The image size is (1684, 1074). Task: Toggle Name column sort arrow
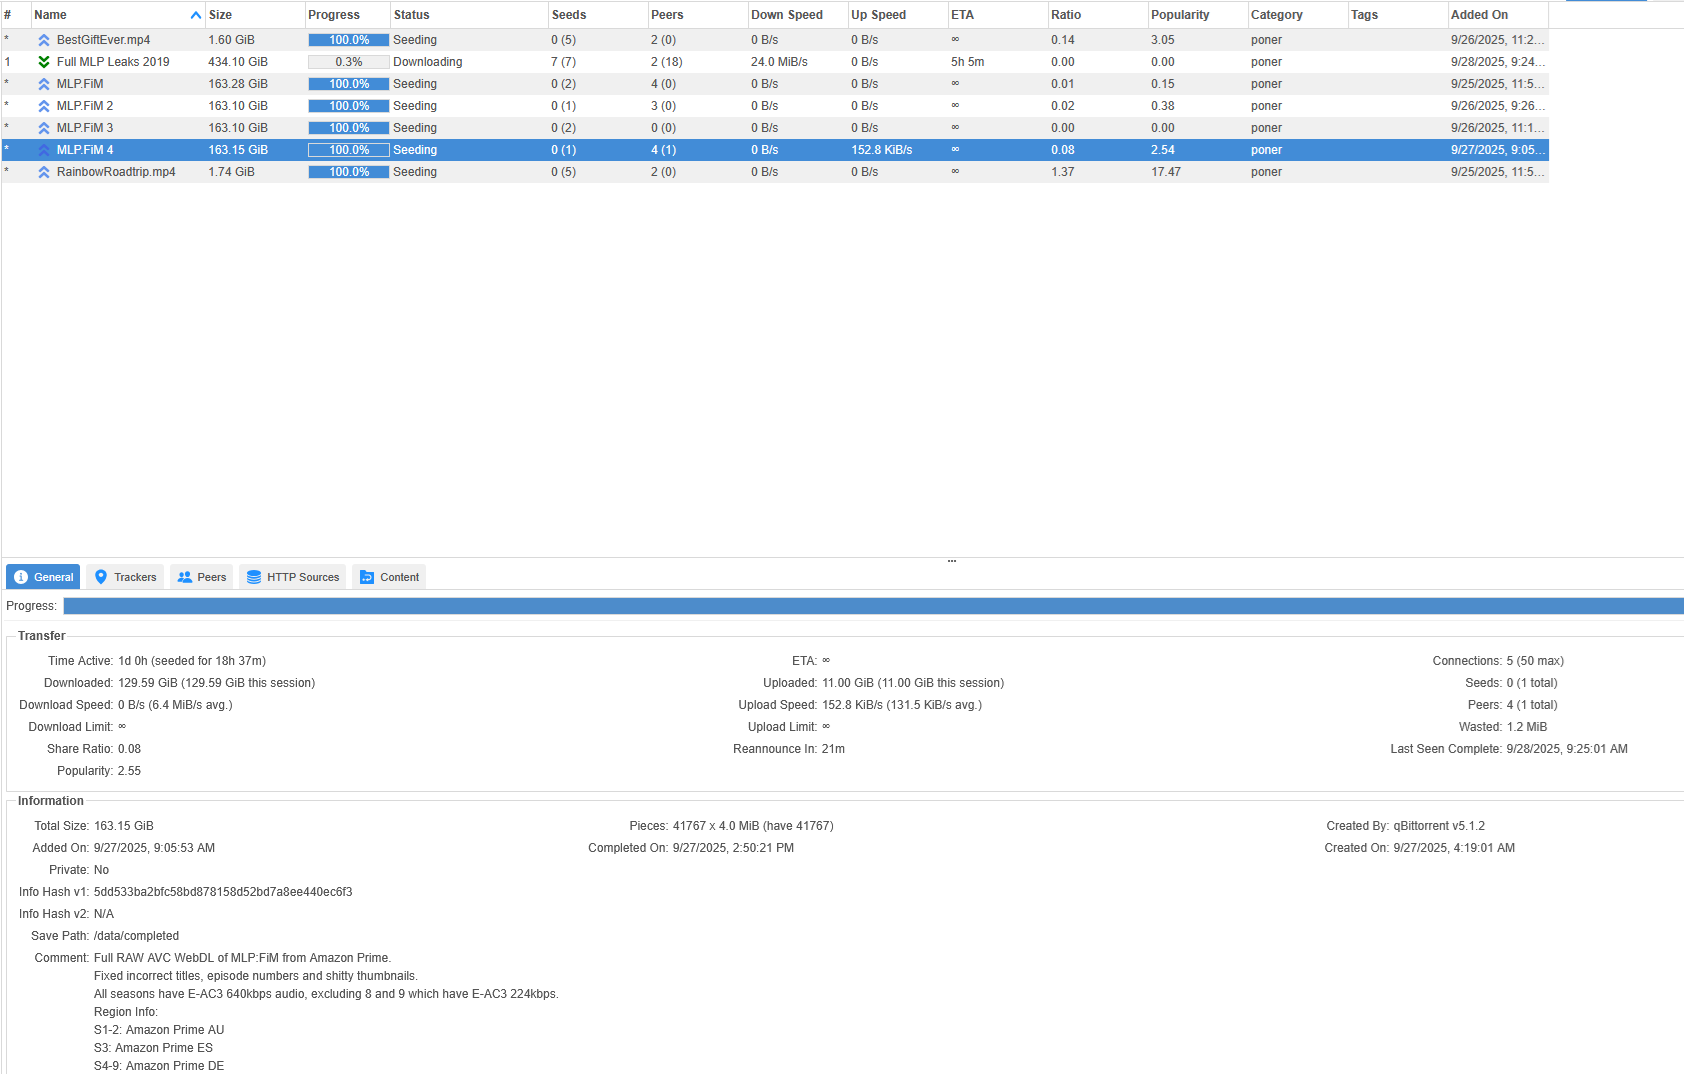(196, 15)
